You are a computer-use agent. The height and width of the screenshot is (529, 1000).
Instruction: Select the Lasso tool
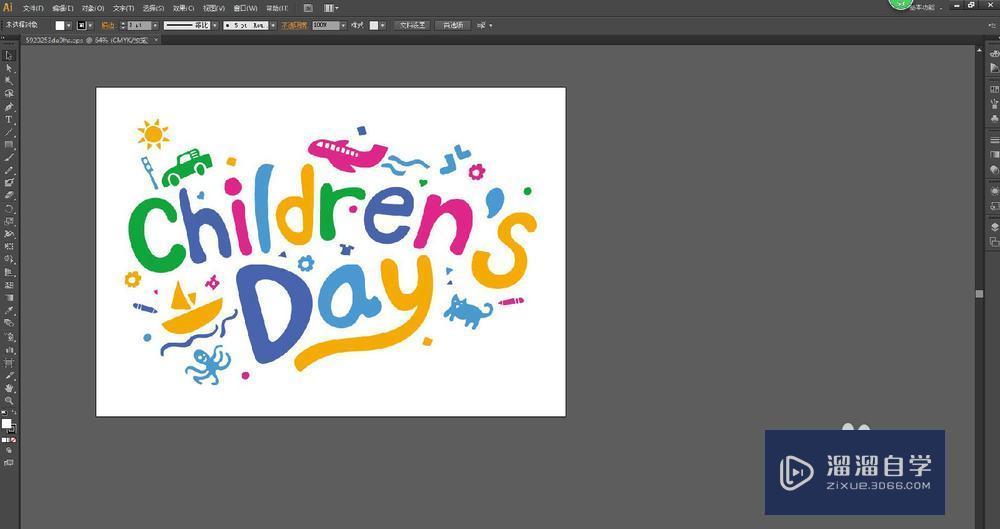pyautogui.click(x=9, y=94)
